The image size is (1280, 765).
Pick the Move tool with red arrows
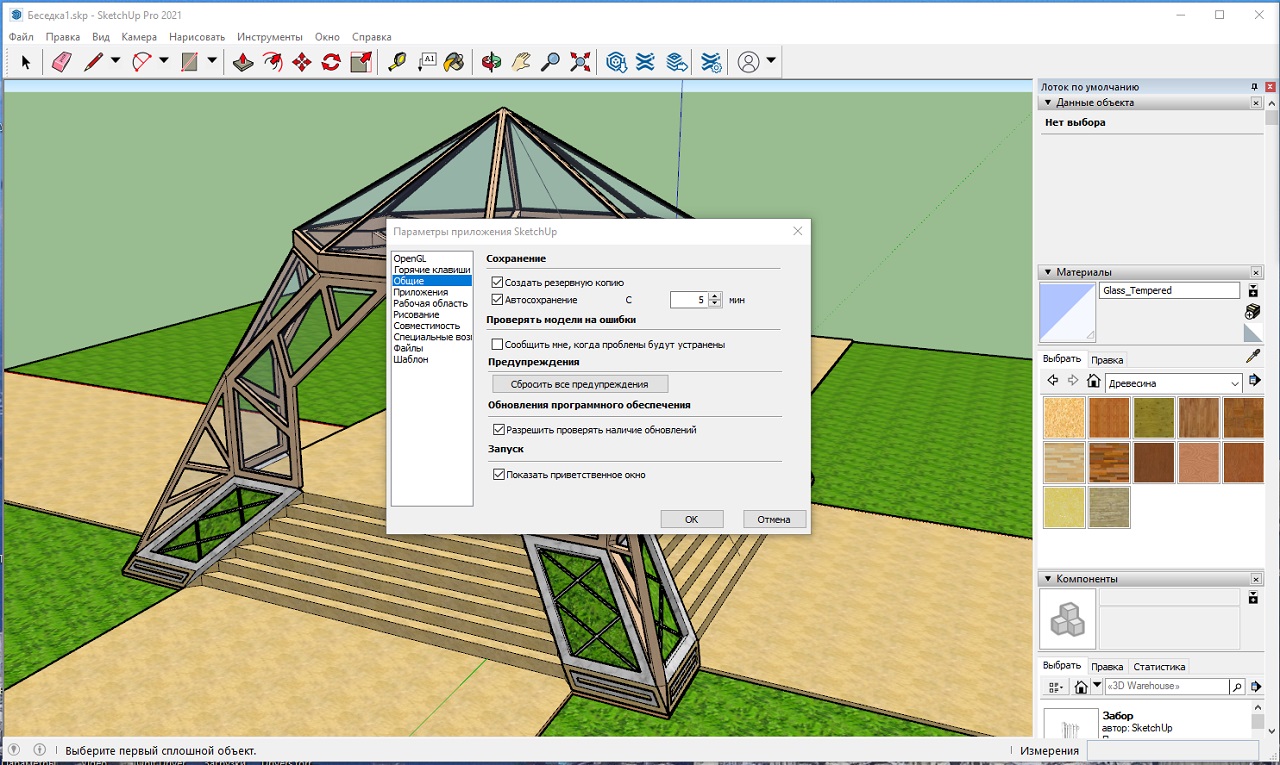click(301, 62)
